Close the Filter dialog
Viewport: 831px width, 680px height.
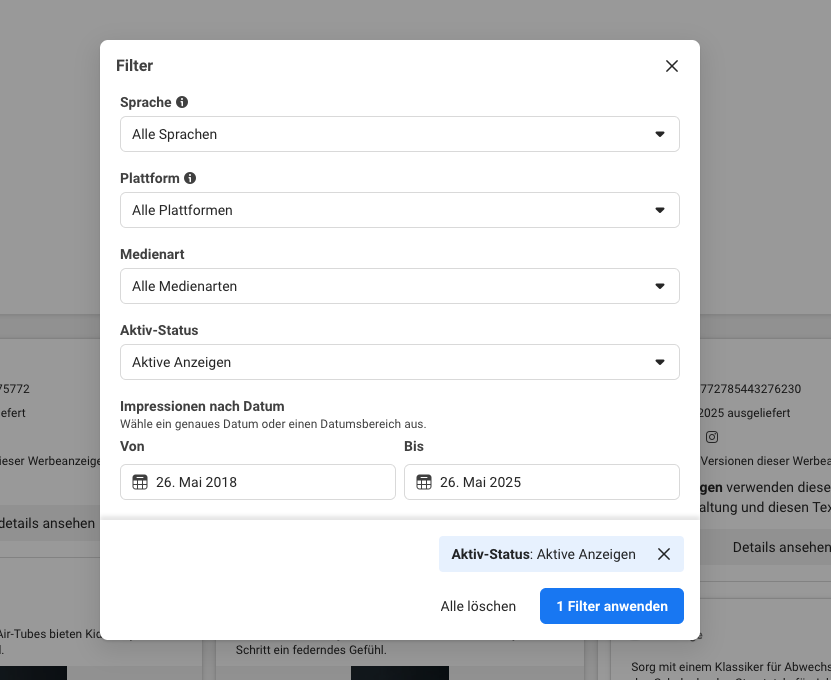671,66
